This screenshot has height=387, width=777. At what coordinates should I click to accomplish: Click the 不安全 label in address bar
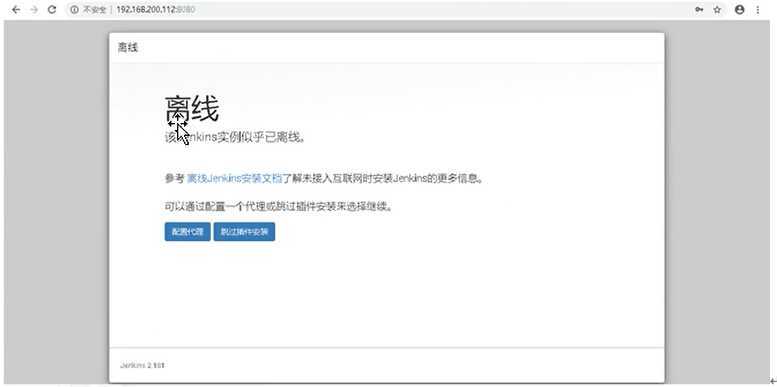coord(94,10)
